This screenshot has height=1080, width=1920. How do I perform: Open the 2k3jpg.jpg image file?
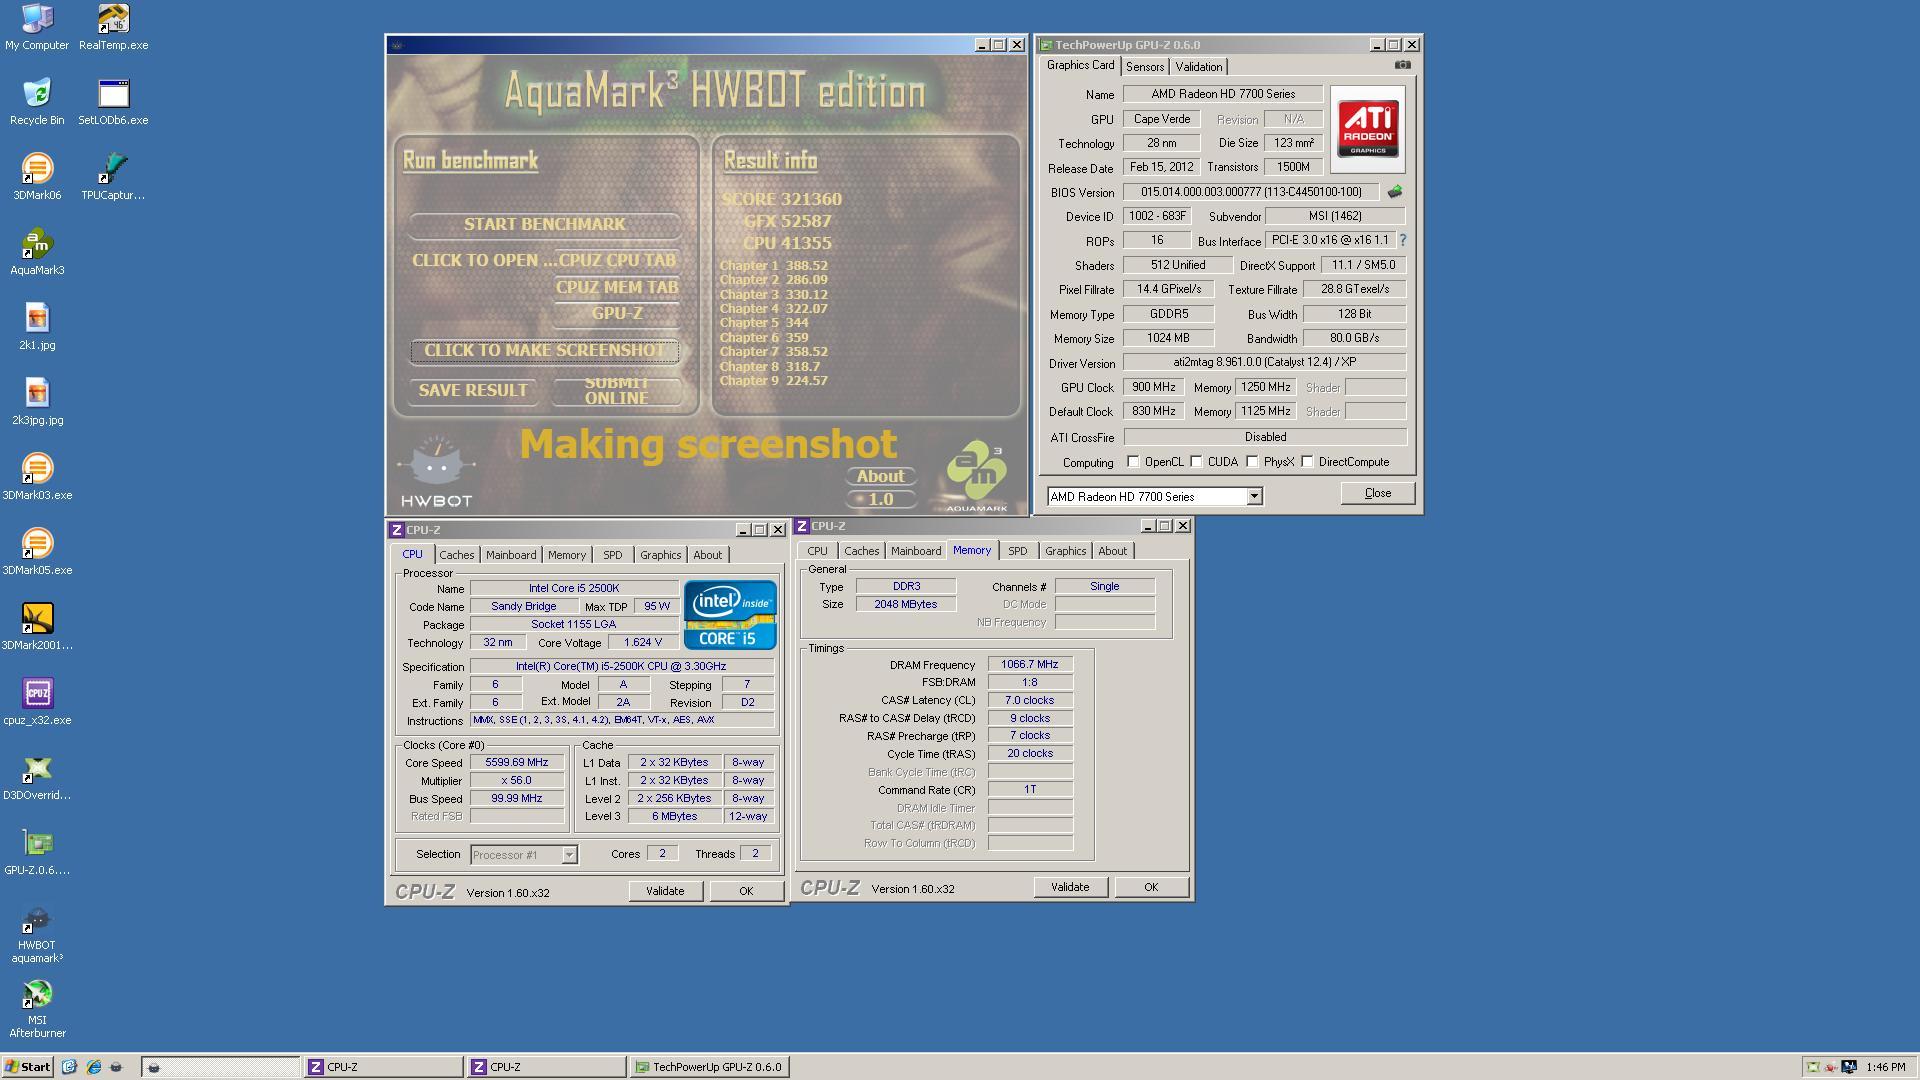pos(37,402)
